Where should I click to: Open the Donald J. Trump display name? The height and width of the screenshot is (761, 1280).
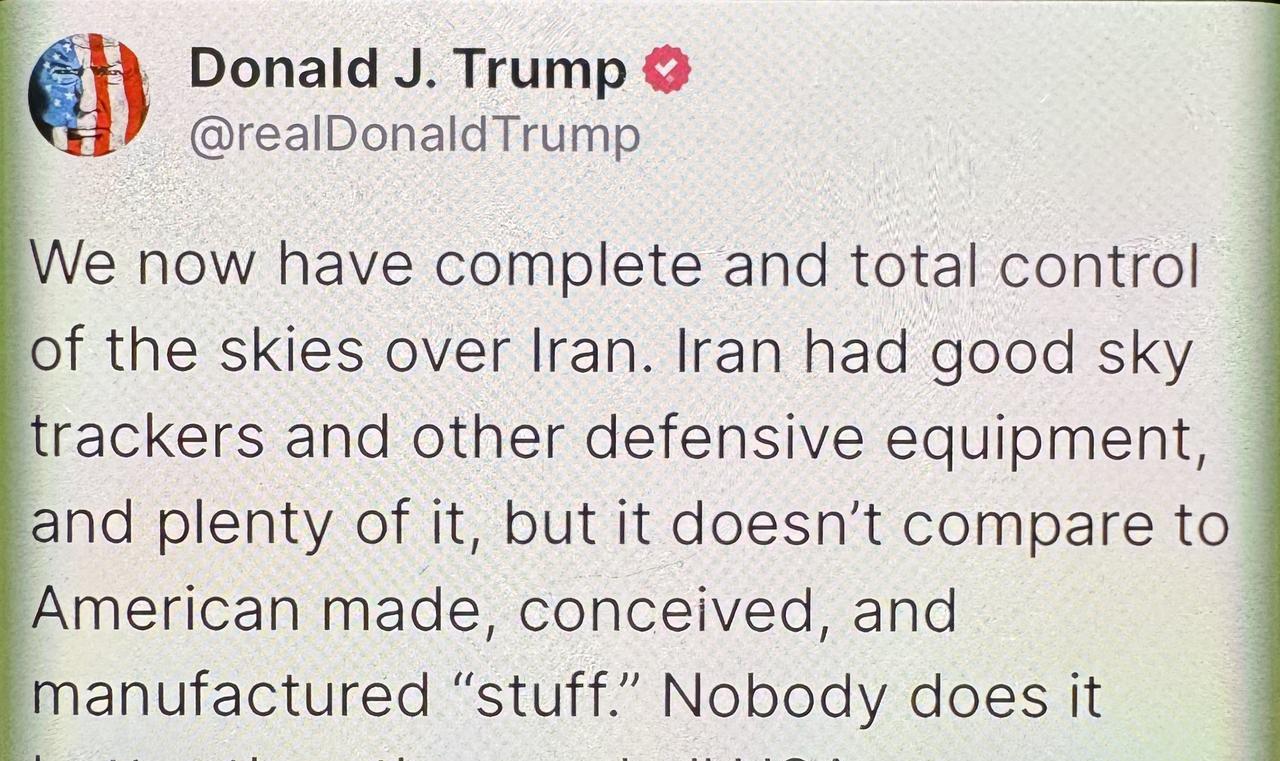[x=407, y=70]
